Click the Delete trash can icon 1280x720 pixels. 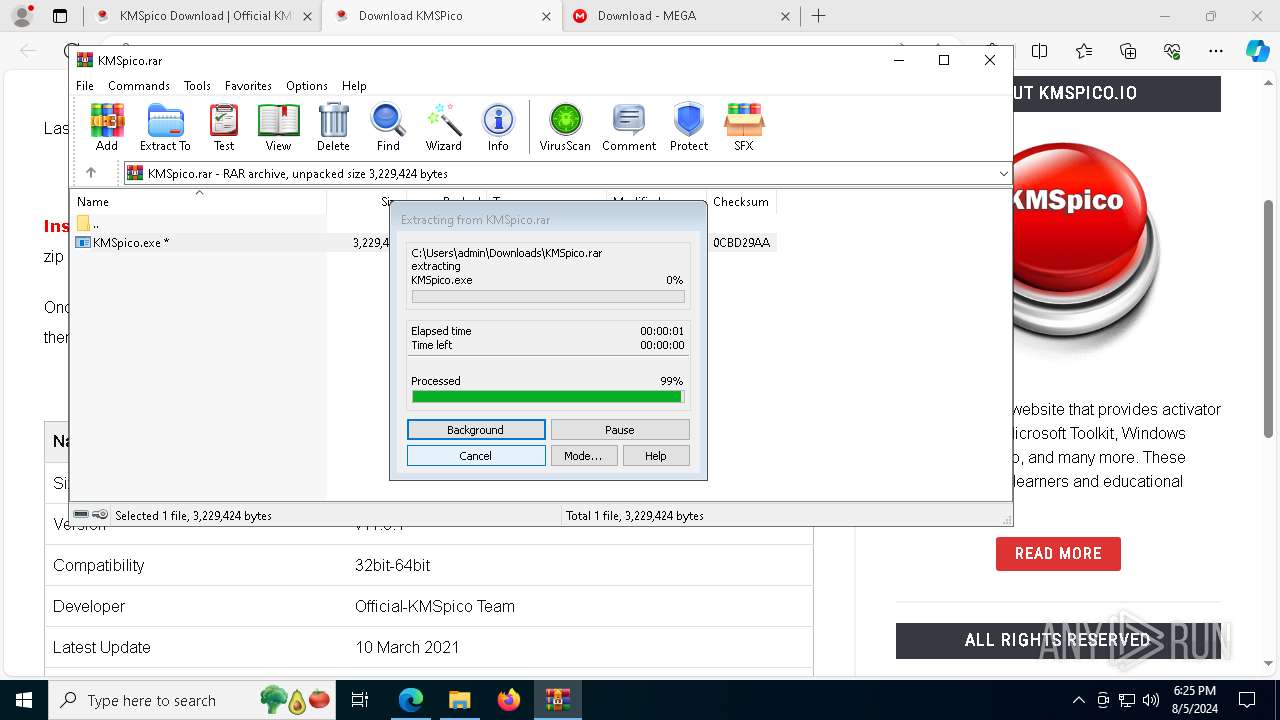point(333,127)
